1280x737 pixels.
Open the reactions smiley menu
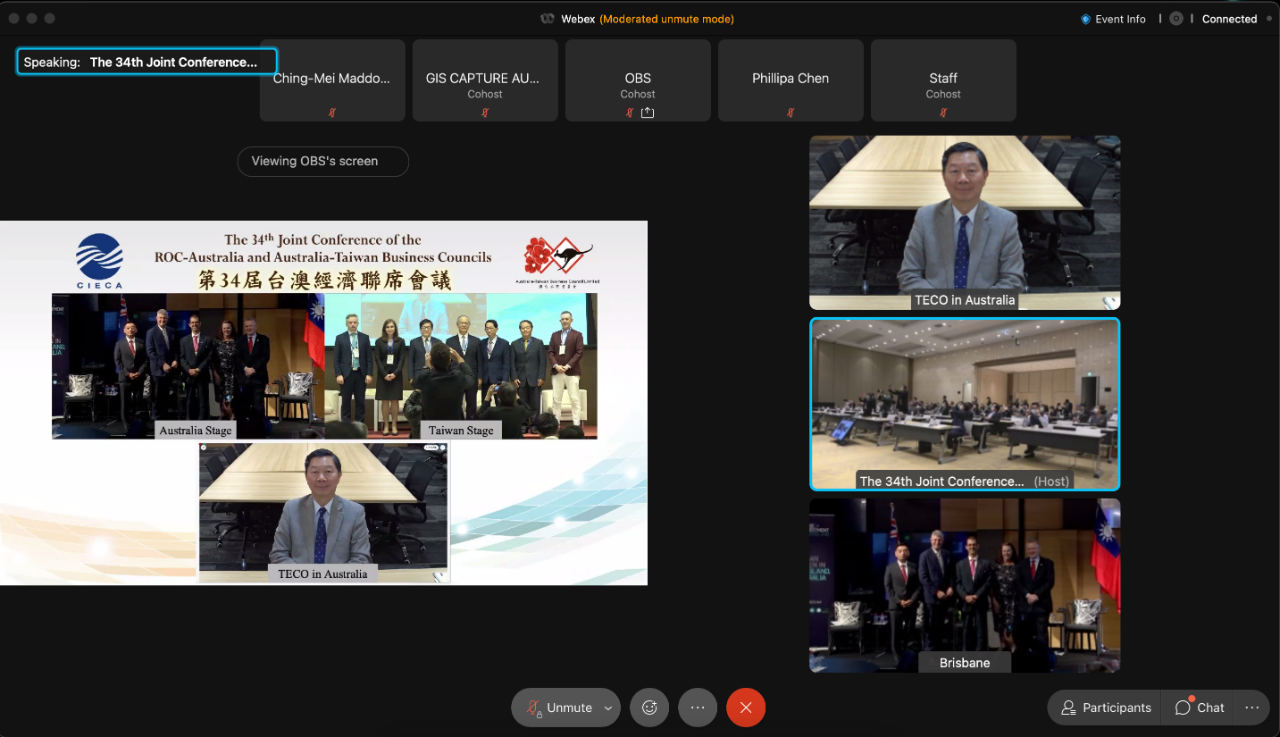(x=649, y=708)
